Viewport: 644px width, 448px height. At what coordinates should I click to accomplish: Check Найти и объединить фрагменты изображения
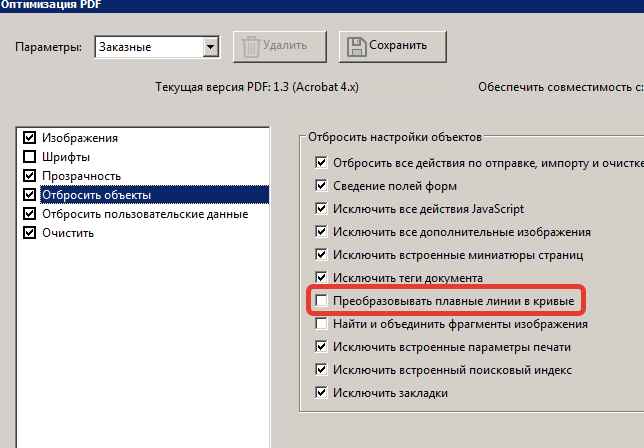click(321, 324)
